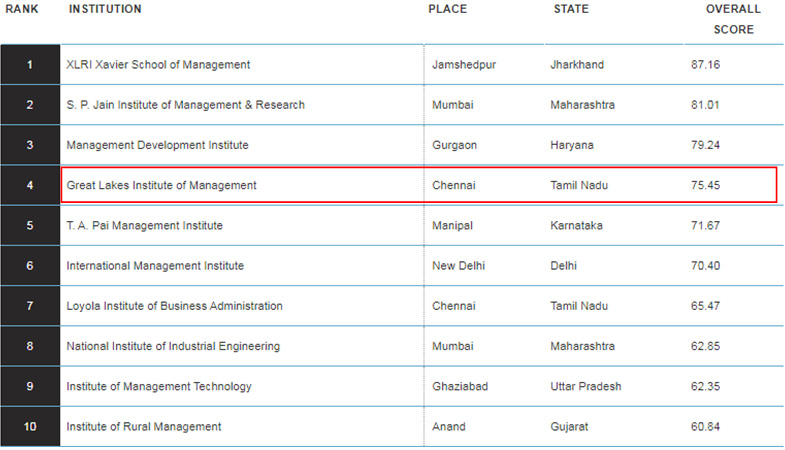785x450 pixels.
Task: Click rank cell number 4
Action: [30, 185]
